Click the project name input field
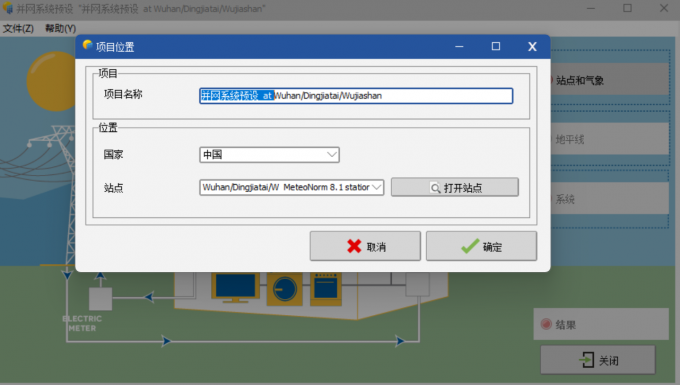Image resolution: width=680 pixels, height=385 pixels. coord(356,96)
